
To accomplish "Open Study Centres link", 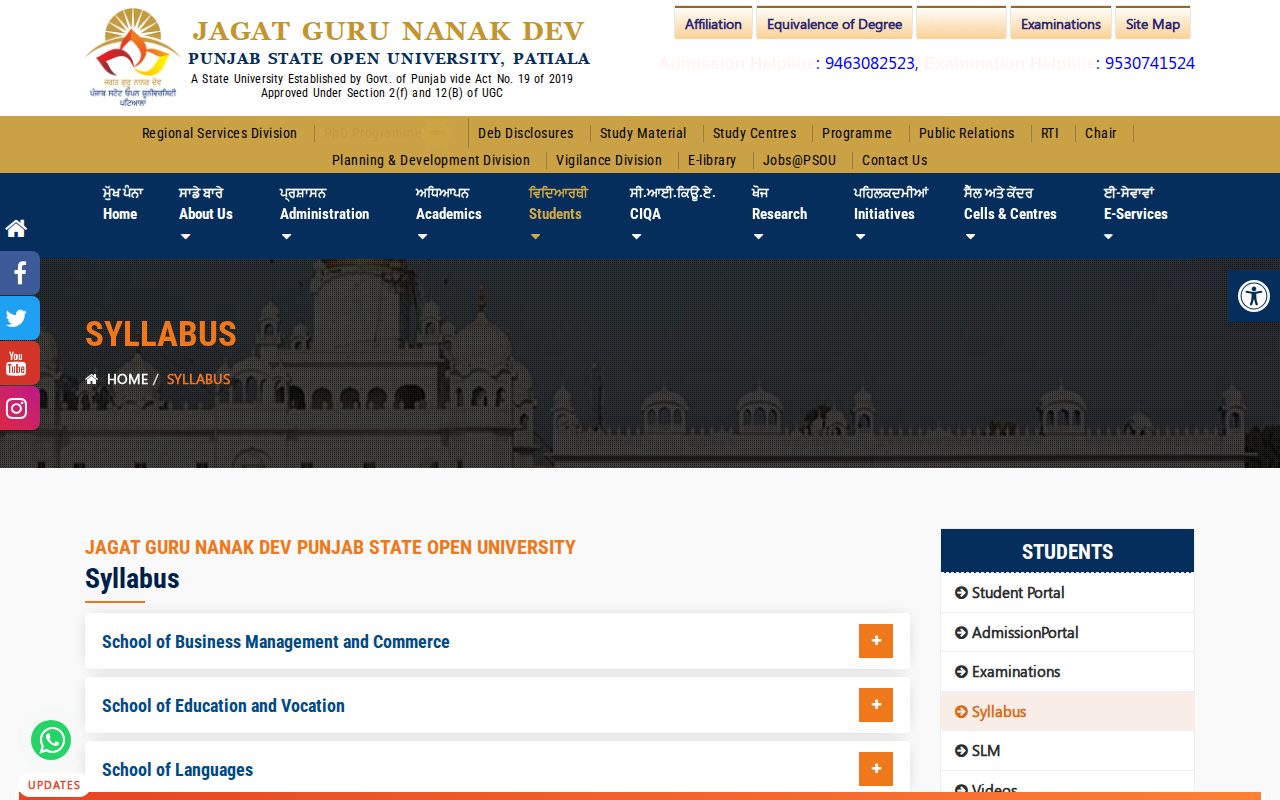I will click(755, 133).
